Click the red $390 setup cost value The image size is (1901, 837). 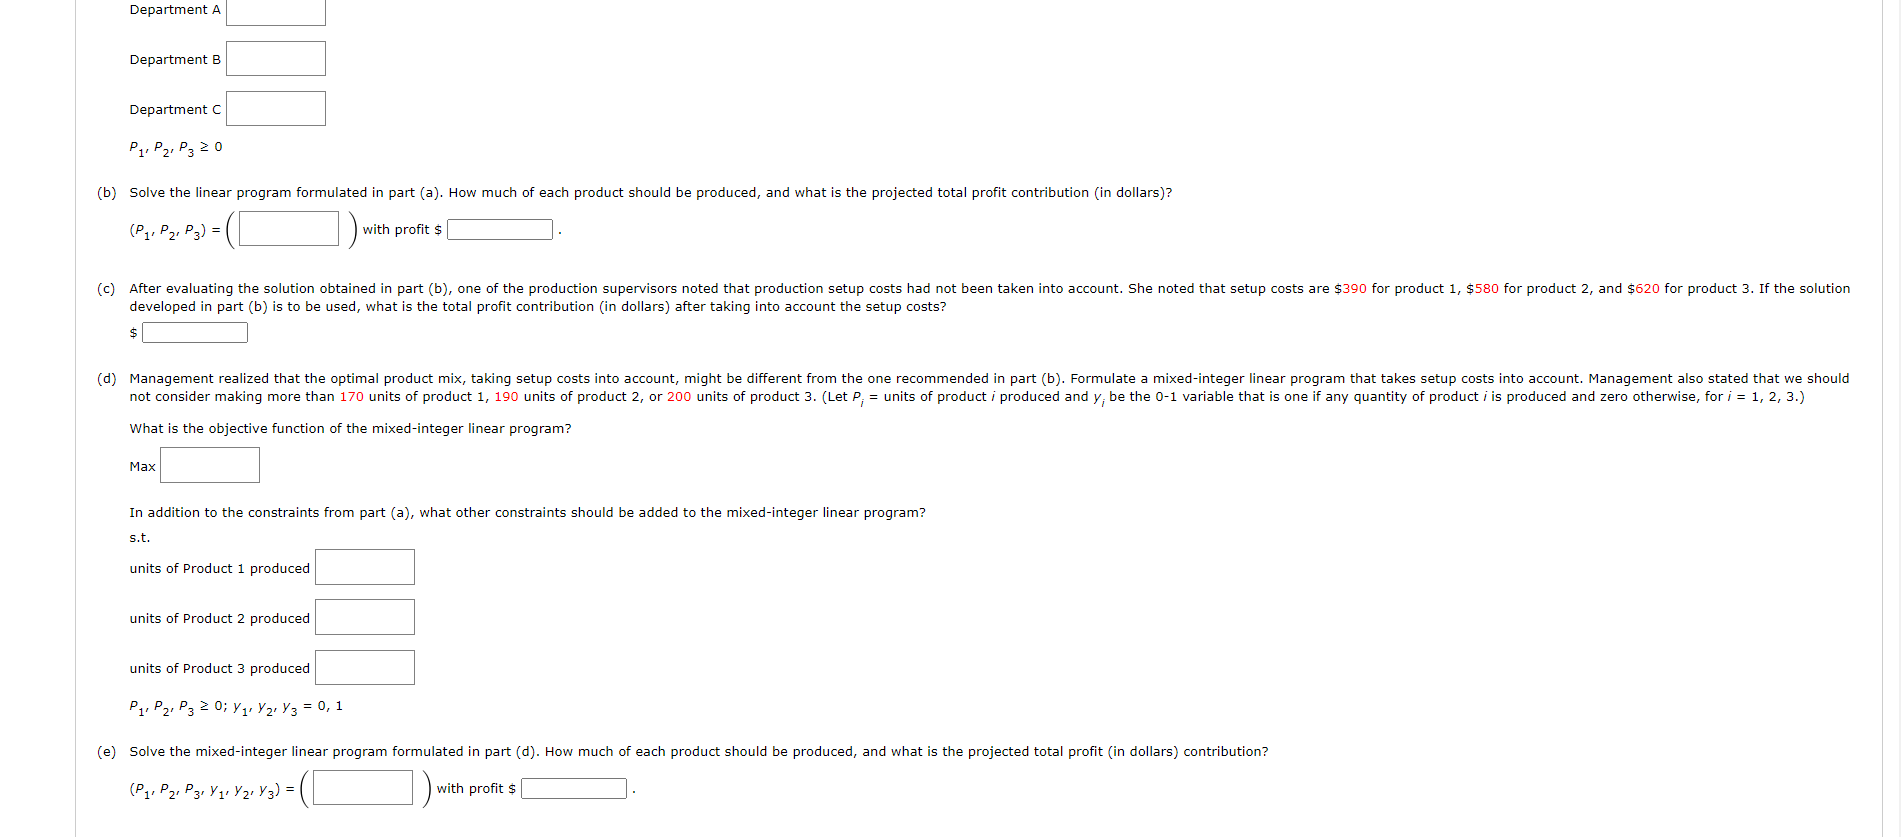[x=1350, y=288]
